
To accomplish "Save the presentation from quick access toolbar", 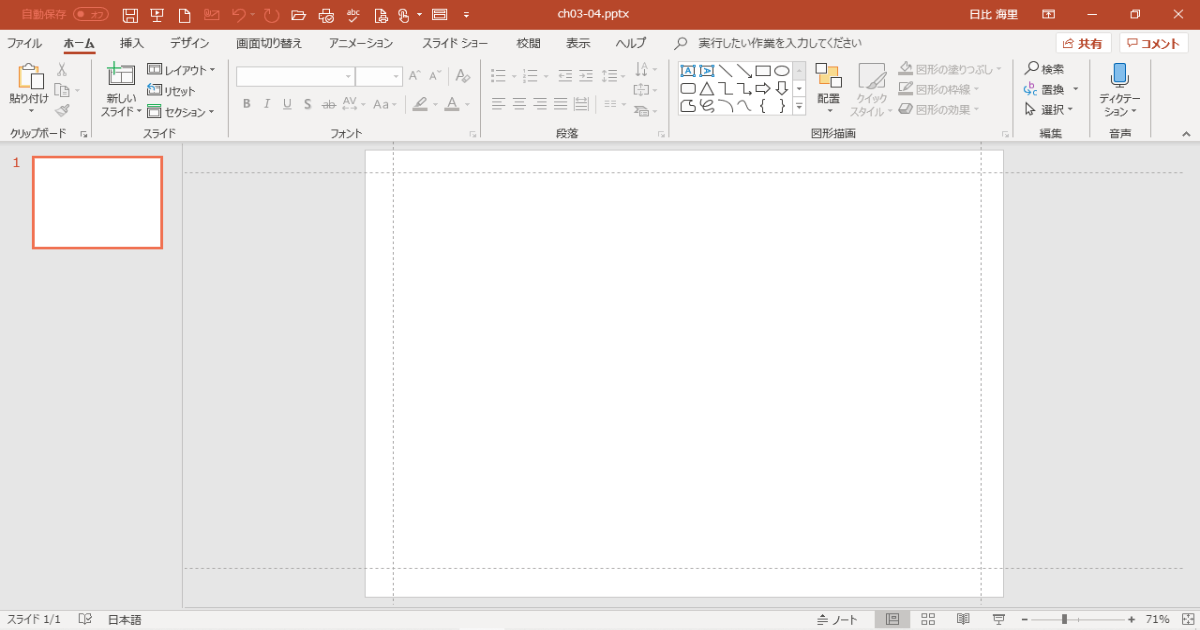I will tap(130, 15).
